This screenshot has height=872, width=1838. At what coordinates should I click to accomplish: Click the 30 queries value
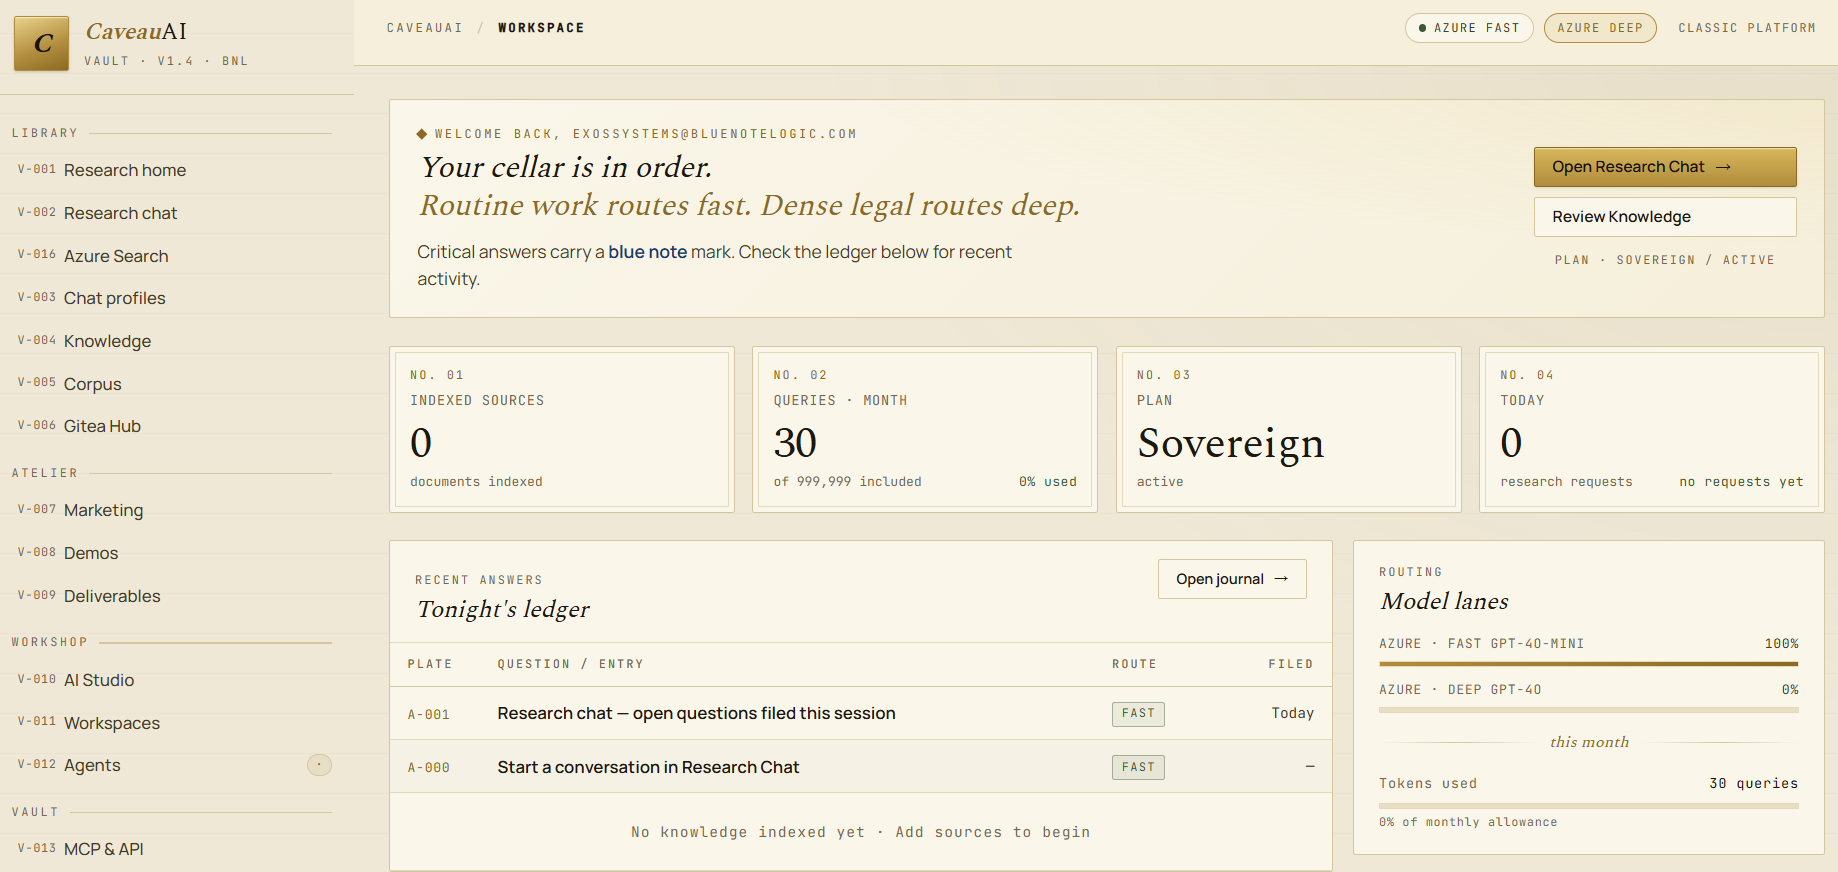[1754, 783]
